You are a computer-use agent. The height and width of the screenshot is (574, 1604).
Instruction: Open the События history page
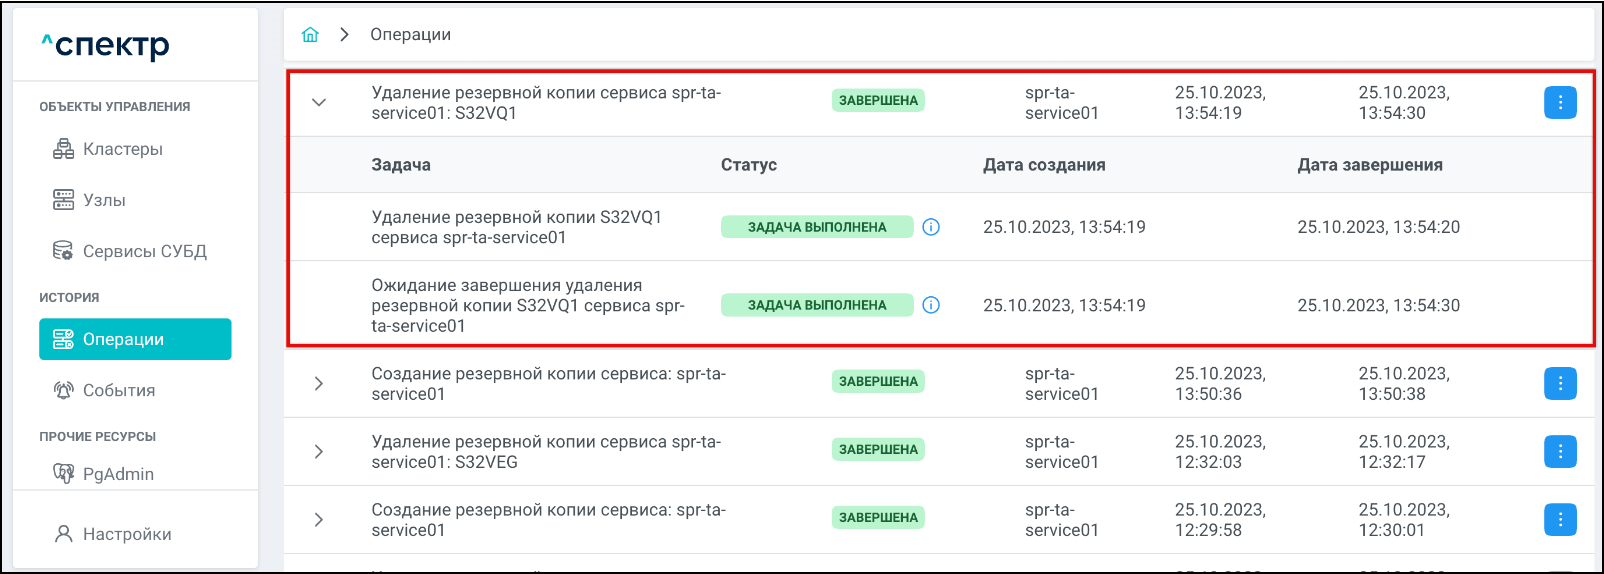pyautogui.click(x=118, y=390)
